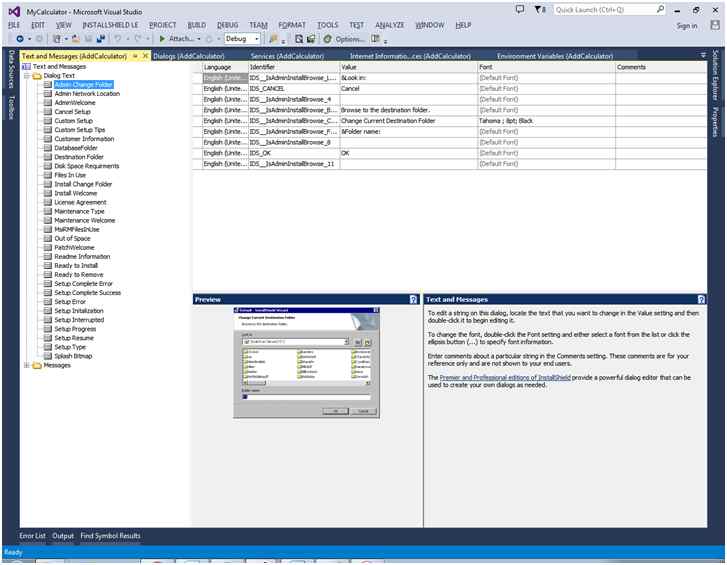Open the Attach button dropdown arrow
Screen dimensions: 727x565
pyautogui.click(x=199, y=39)
